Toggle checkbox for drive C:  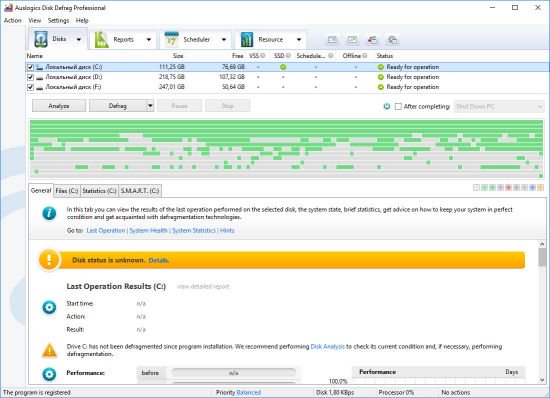pyautogui.click(x=31, y=67)
